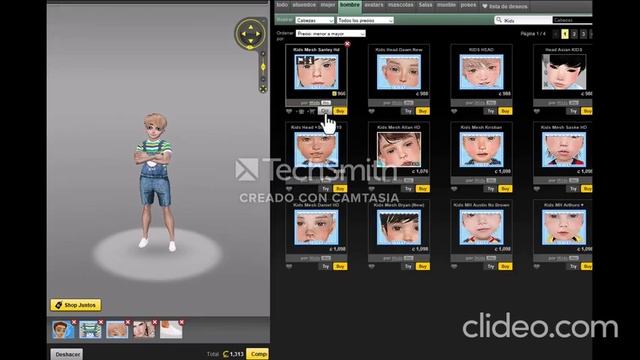Remove the white shoes from the outfit tray
Viewport: 640px width, 360px height.
(x=182, y=322)
